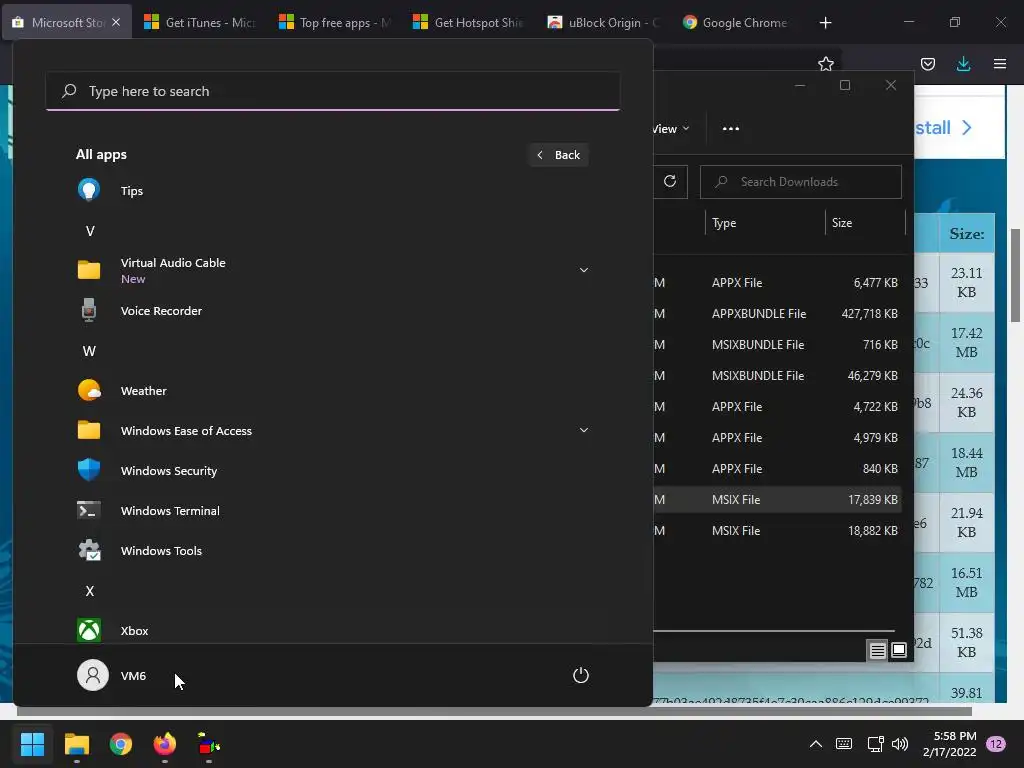
Task: Click the browser page vertical scrollbar
Action: pyautogui.click(x=1016, y=275)
